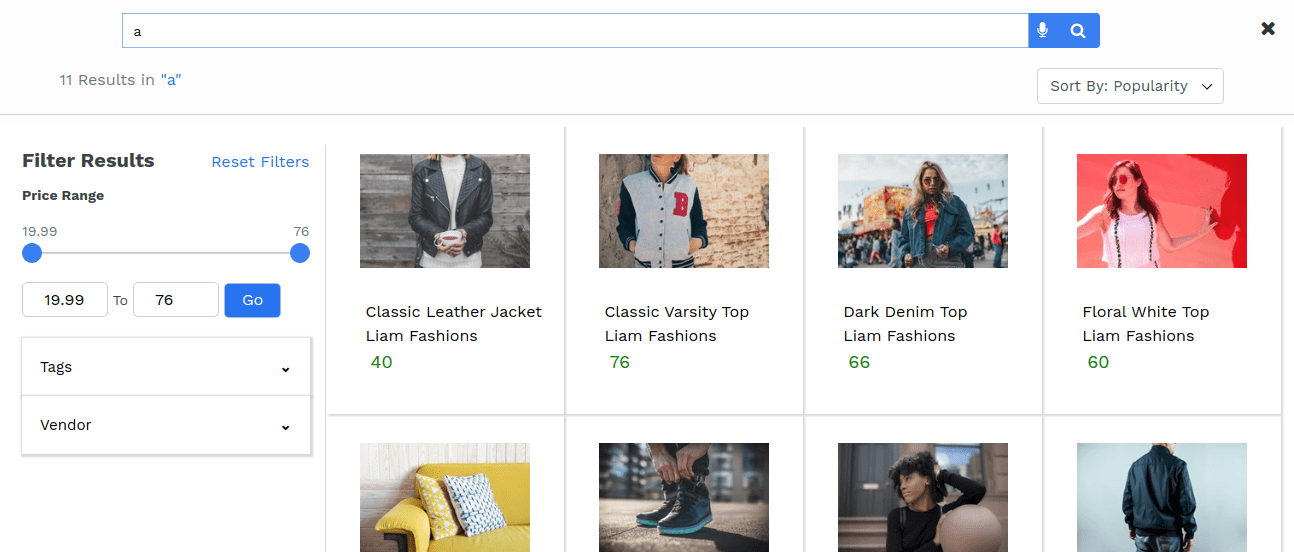This screenshot has height=552, width=1294.
Task: Click the Go price filter button
Action: [252, 300]
